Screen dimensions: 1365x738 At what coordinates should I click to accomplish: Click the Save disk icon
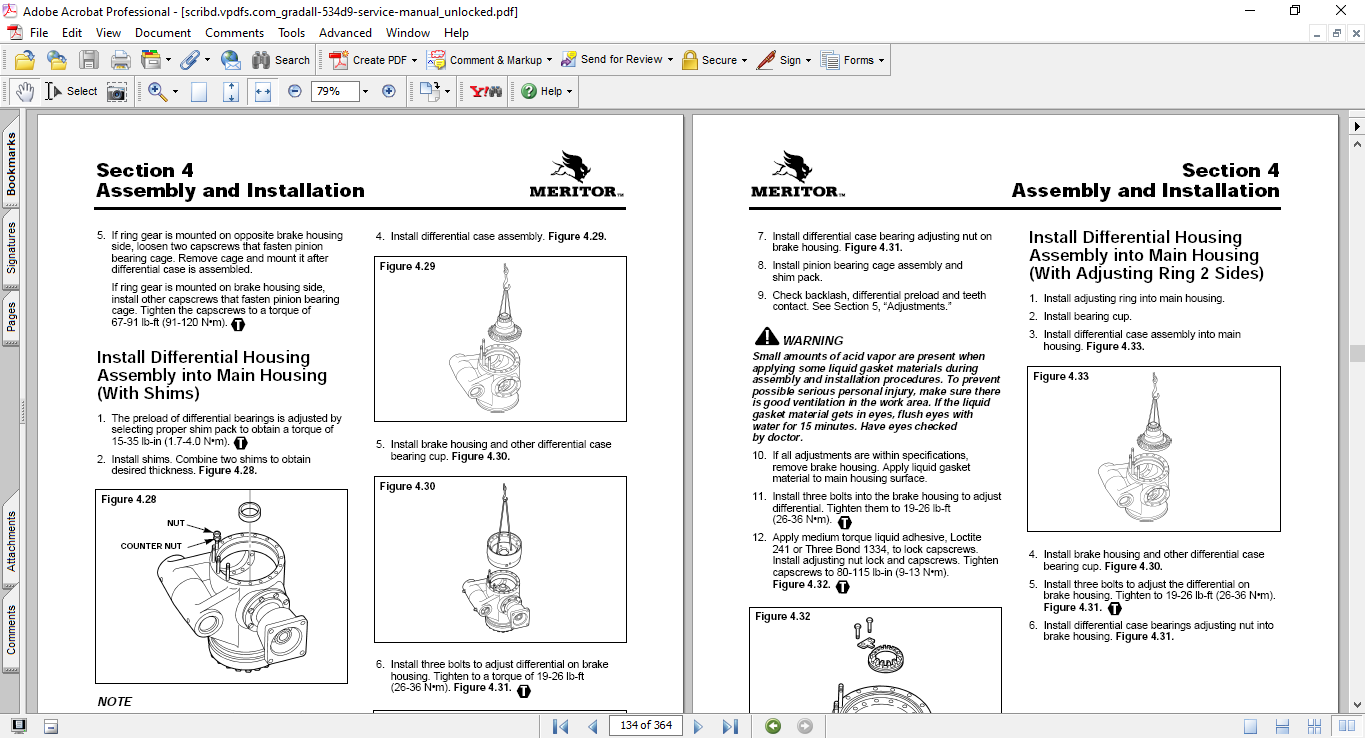pos(88,60)
